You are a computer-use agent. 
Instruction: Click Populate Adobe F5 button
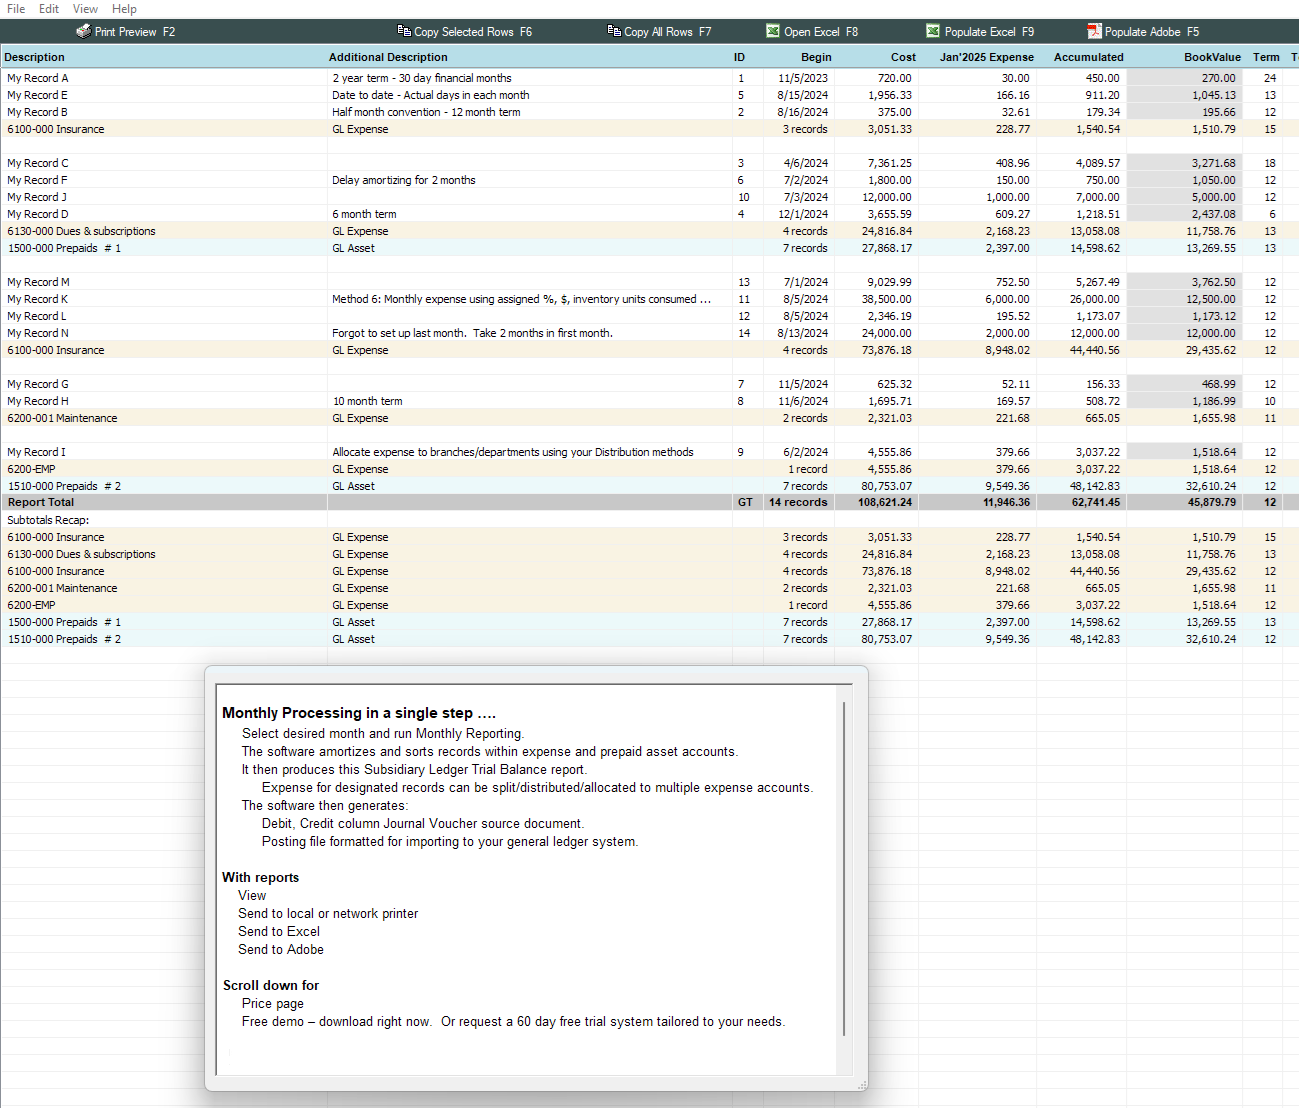[1143, 31]
